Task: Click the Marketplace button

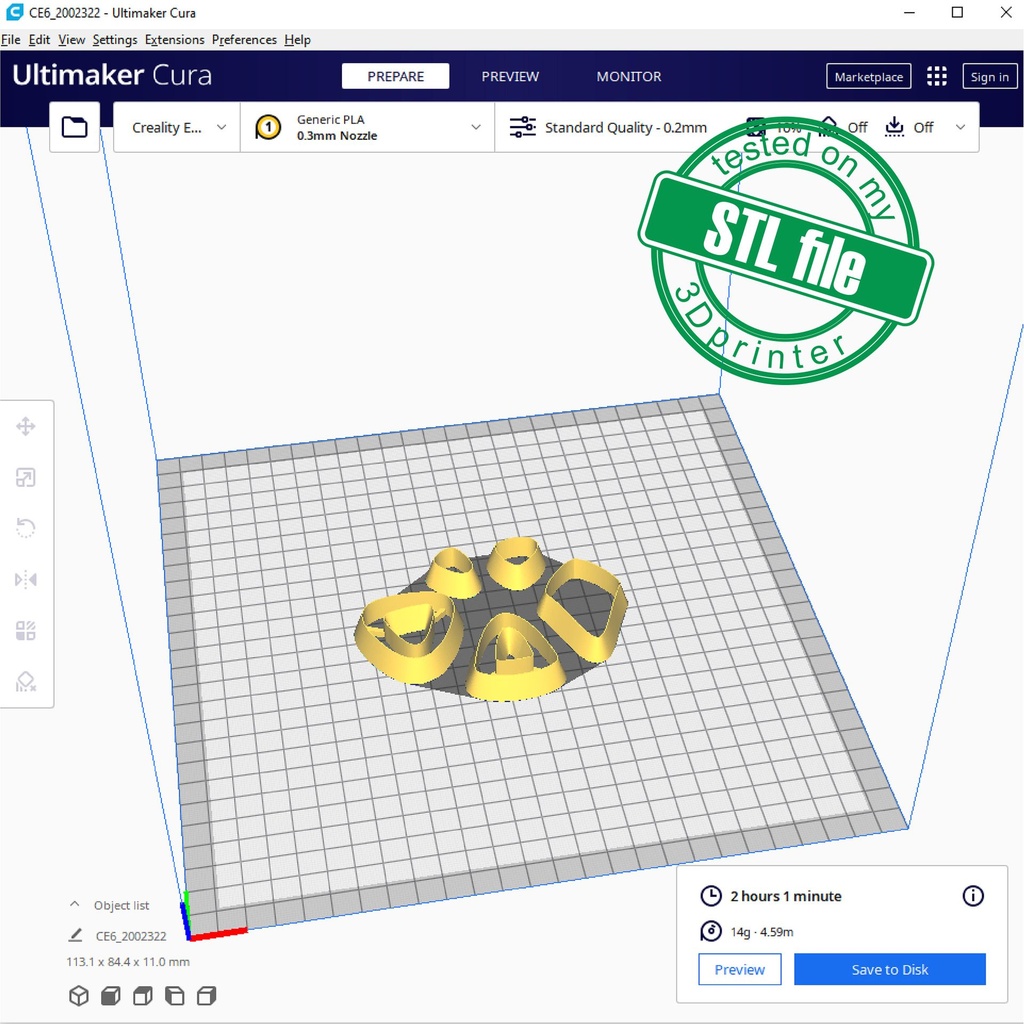Action: (x=868, y=77)
